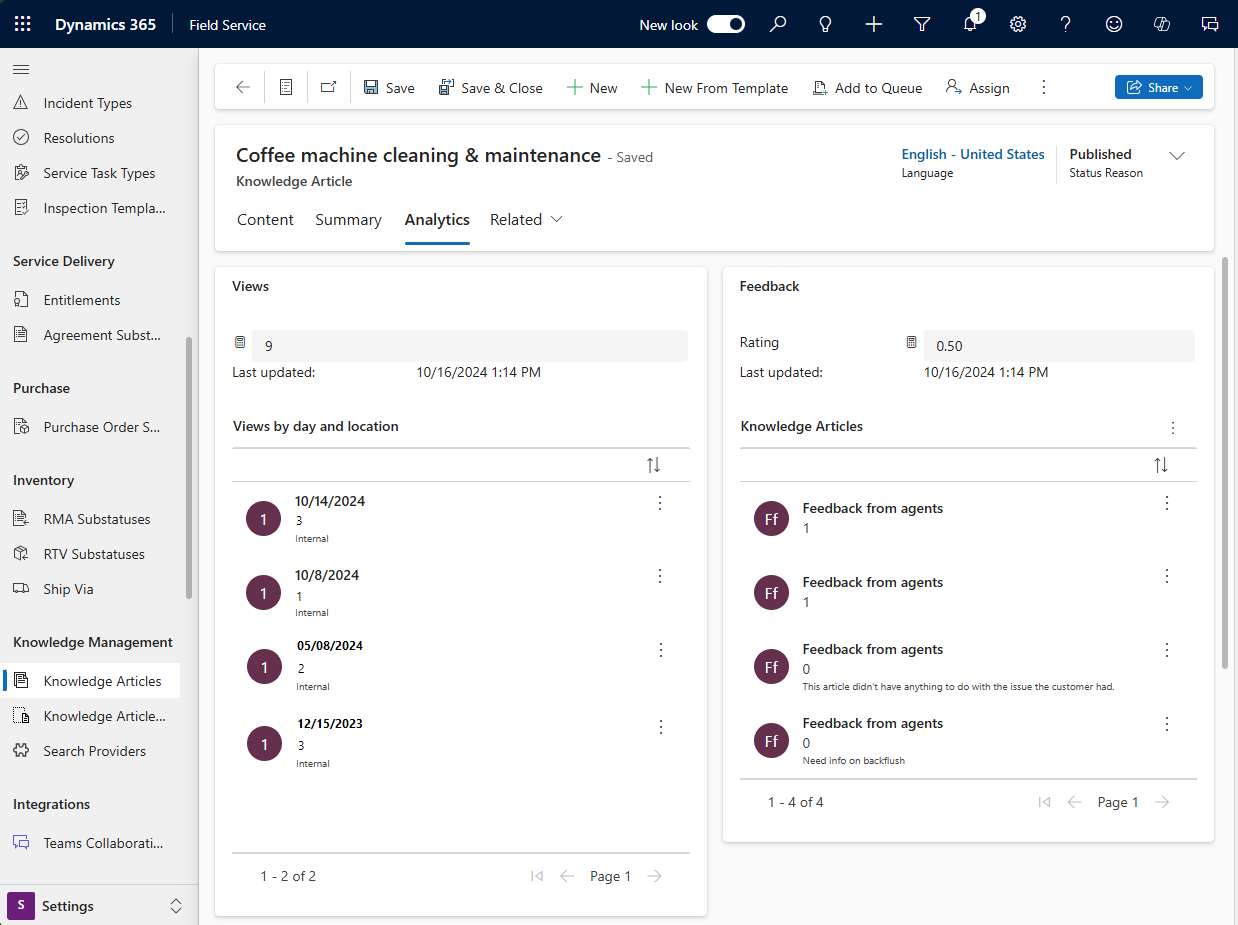This screenshot has height=925, width=1238.
Task: Sort the Views by day list
Action: [x=653, y=465]
